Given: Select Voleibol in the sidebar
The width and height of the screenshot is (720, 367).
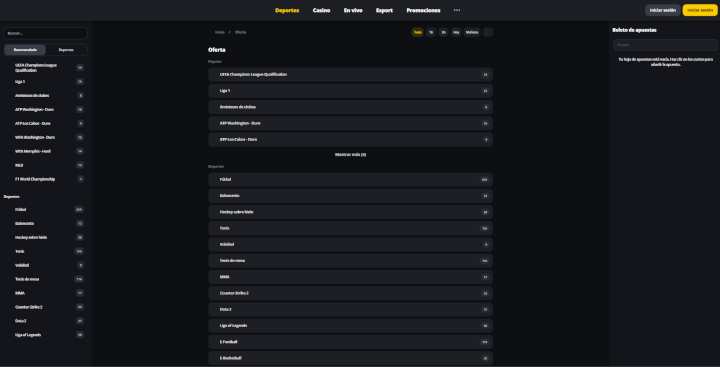Looking at the screenshot, I should pyautogui.click(x=45, y=265).
